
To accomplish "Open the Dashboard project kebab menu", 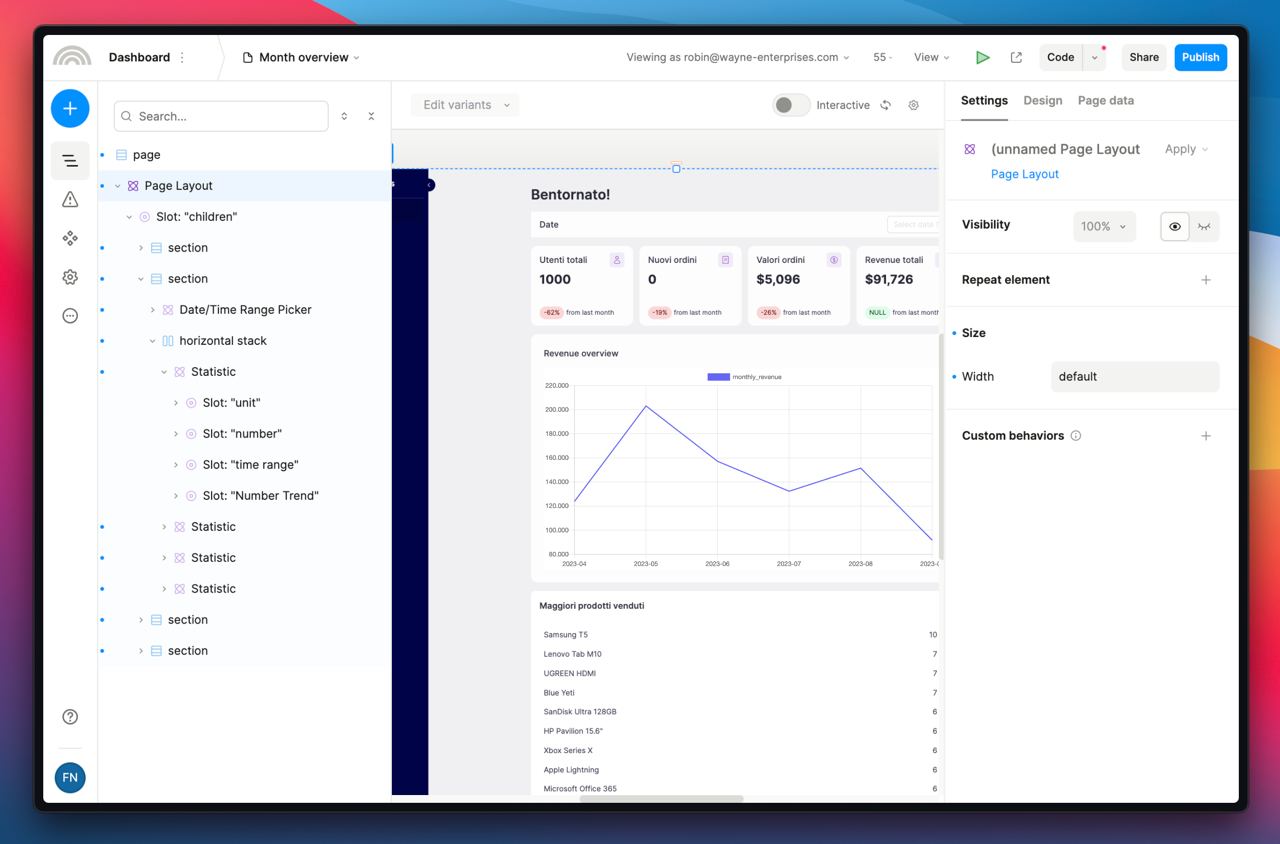I will (x=182, y=57).
